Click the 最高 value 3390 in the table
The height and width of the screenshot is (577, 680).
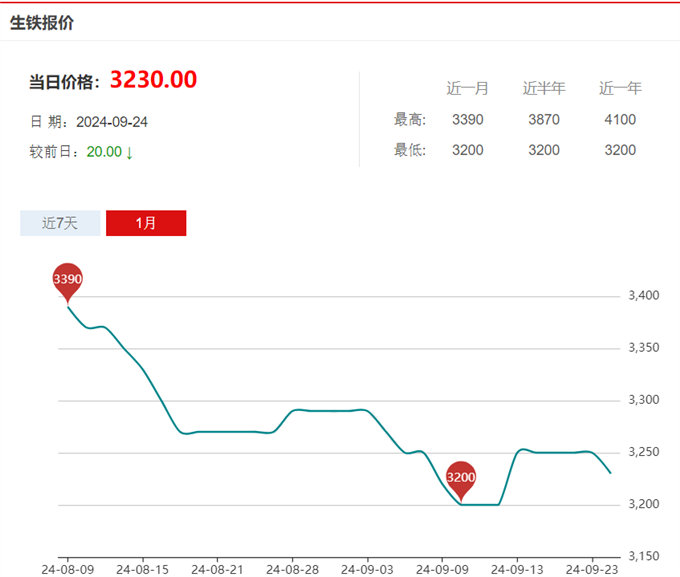point(467,120)
